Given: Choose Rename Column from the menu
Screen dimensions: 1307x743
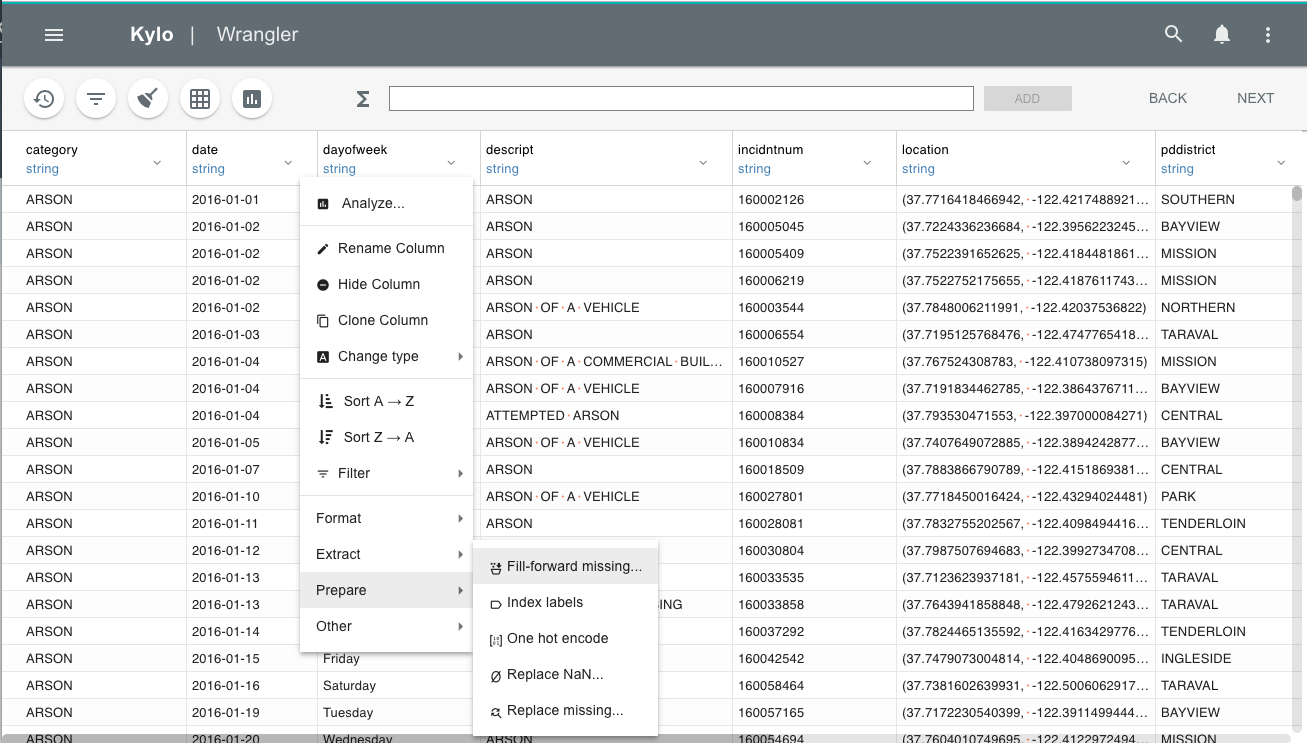Looking at the screenshot, I should click(386, 248).
